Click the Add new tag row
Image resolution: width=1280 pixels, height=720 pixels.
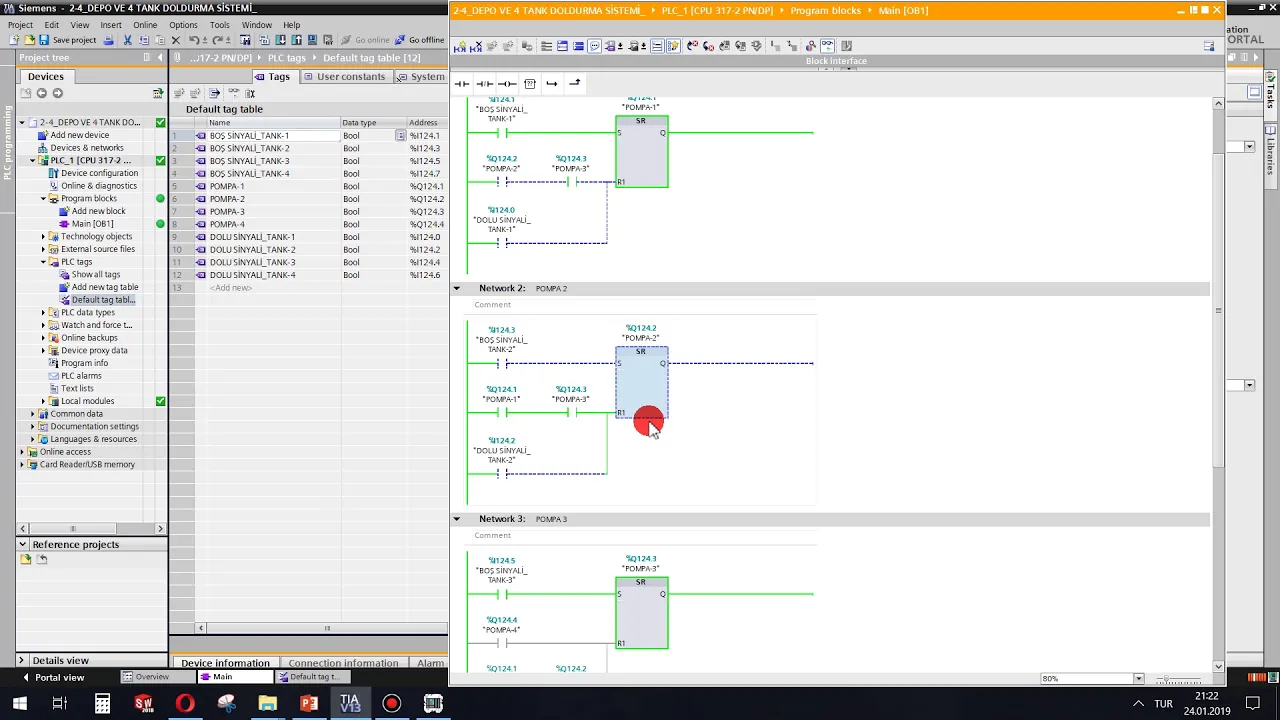click(x=308, y=288)
